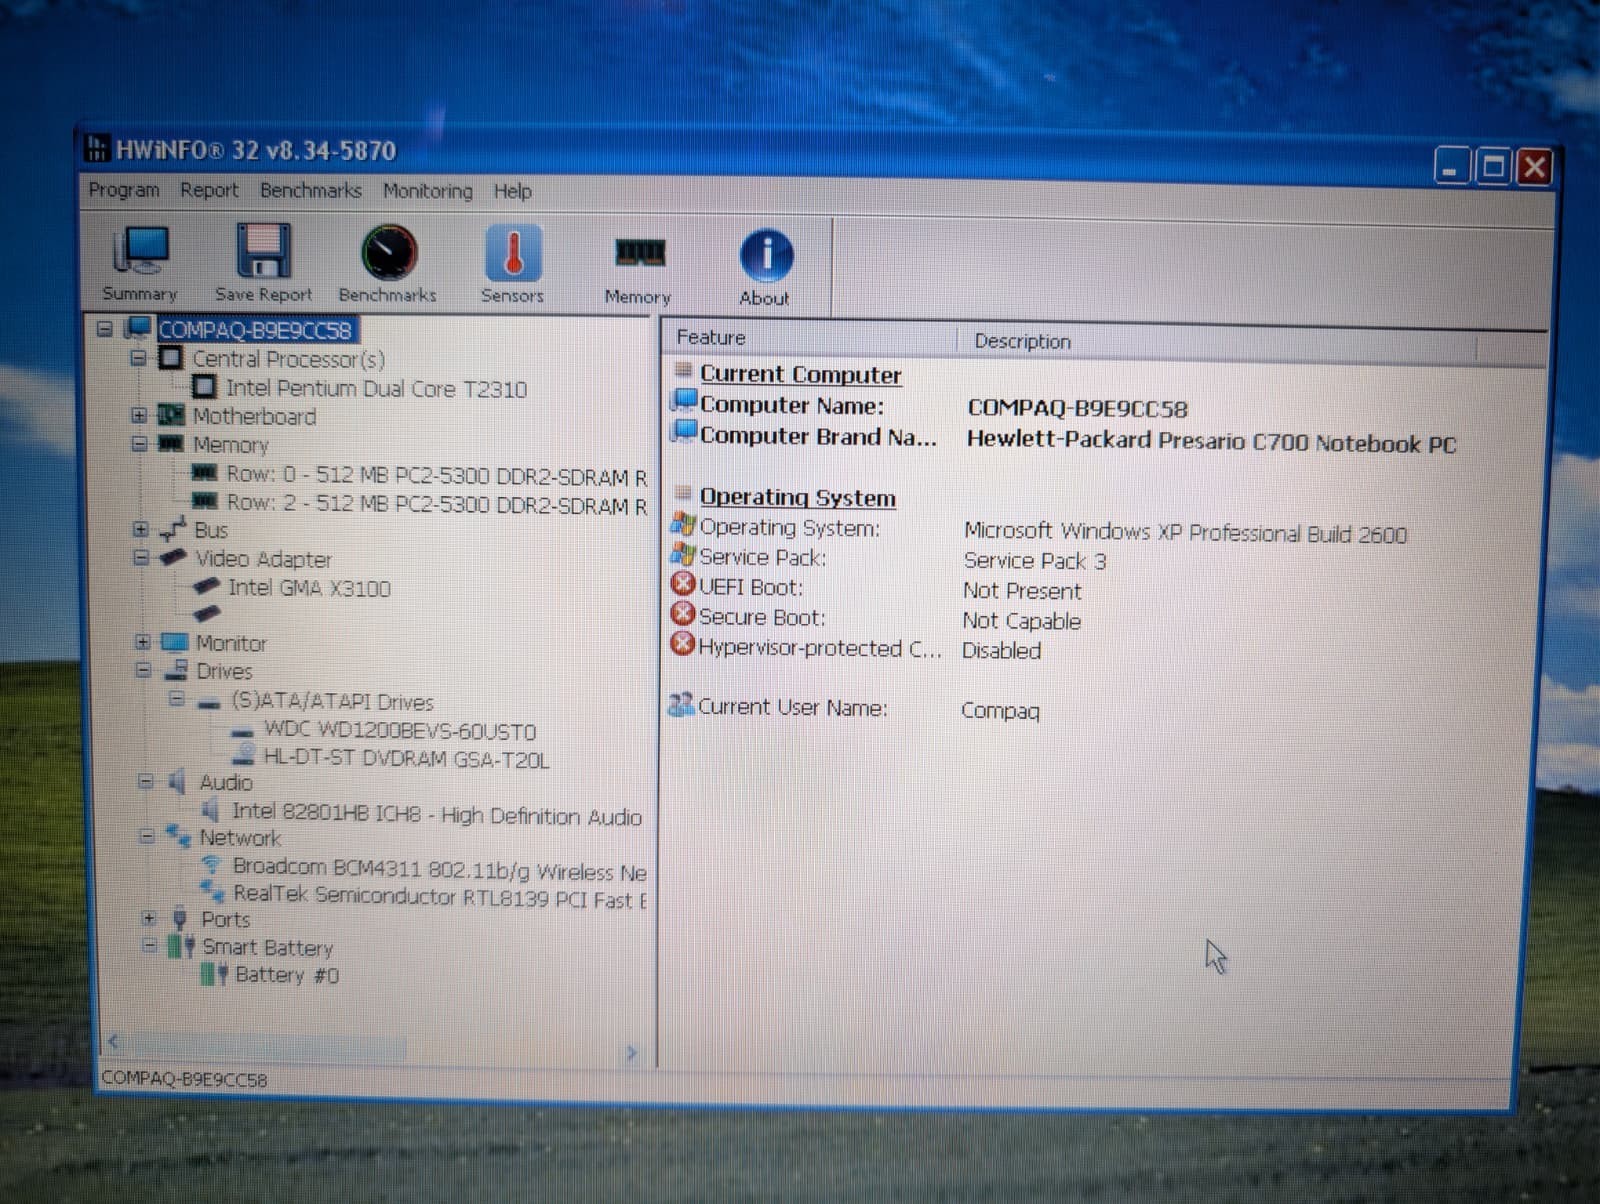Click the Broadcom wireless adapter icon
This screenshot has height=1204, width=1600.
(211, 865)
